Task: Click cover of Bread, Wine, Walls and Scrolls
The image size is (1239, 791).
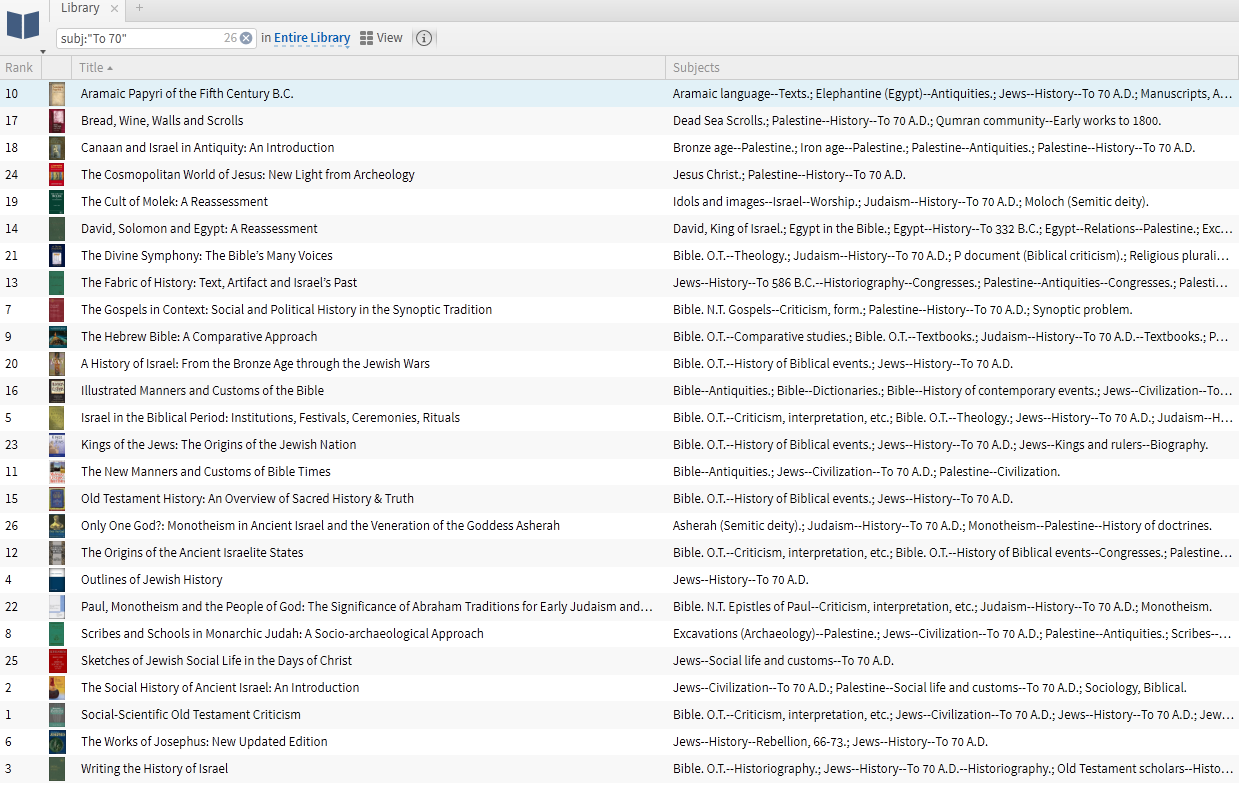Action: coord(57,121)
